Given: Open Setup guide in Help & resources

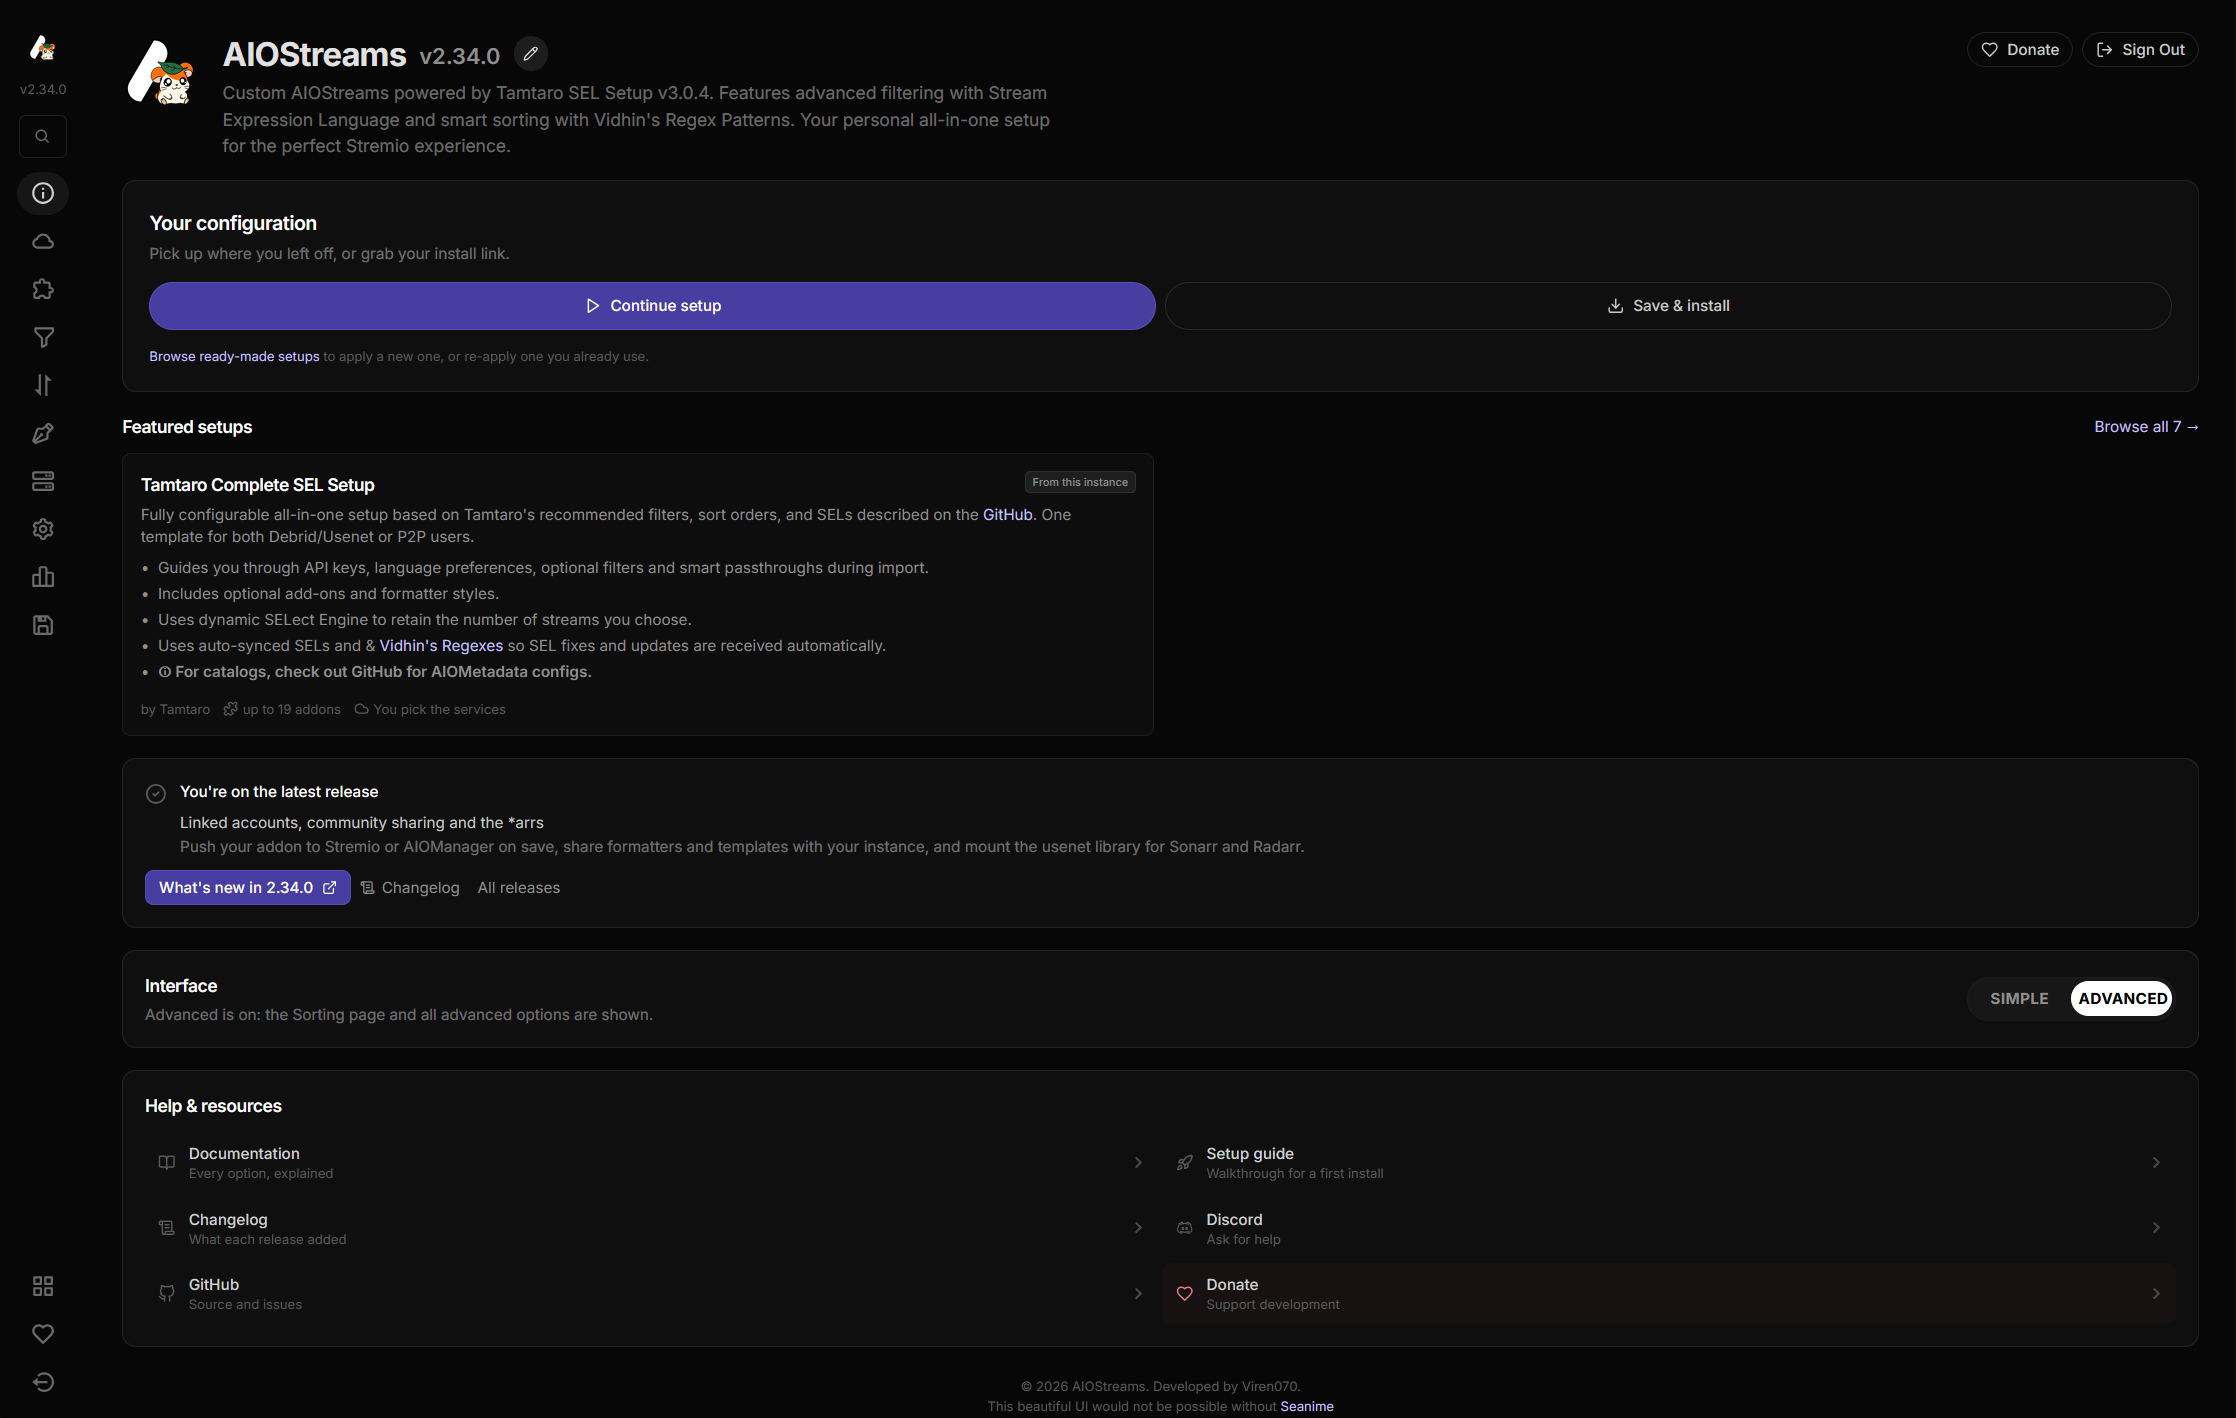Looking at the screenshot, I should [1669, 1162].
